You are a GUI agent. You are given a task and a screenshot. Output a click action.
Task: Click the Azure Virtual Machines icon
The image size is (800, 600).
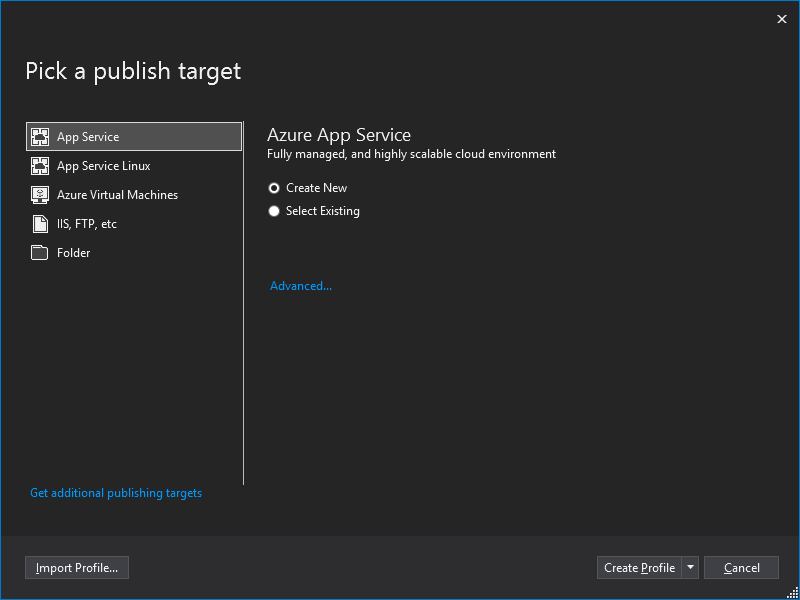(40, 195)
